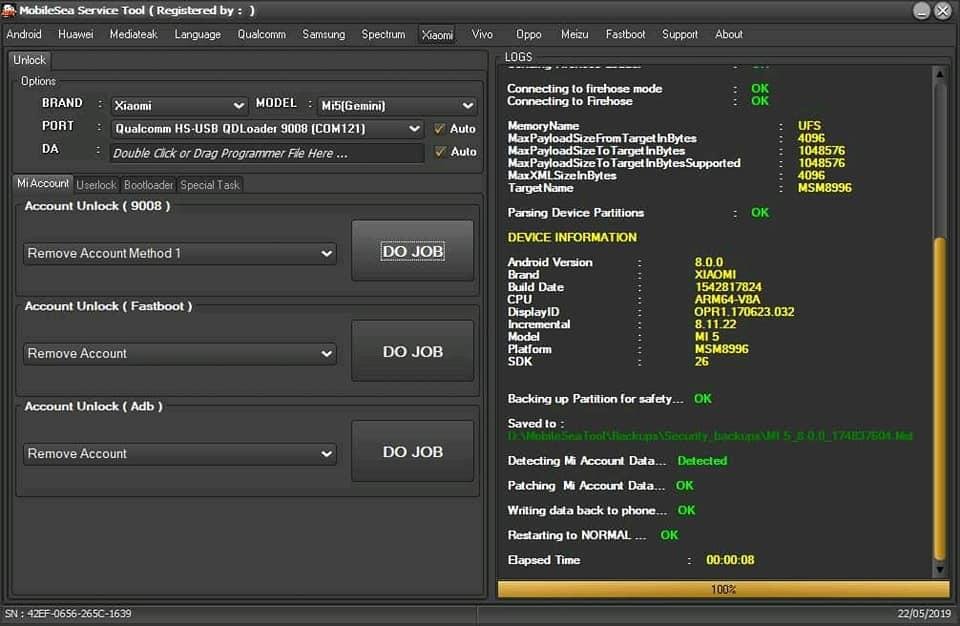Open the PORT dropdown with Qualcomm QDLoader 9008

click(267, 129)
